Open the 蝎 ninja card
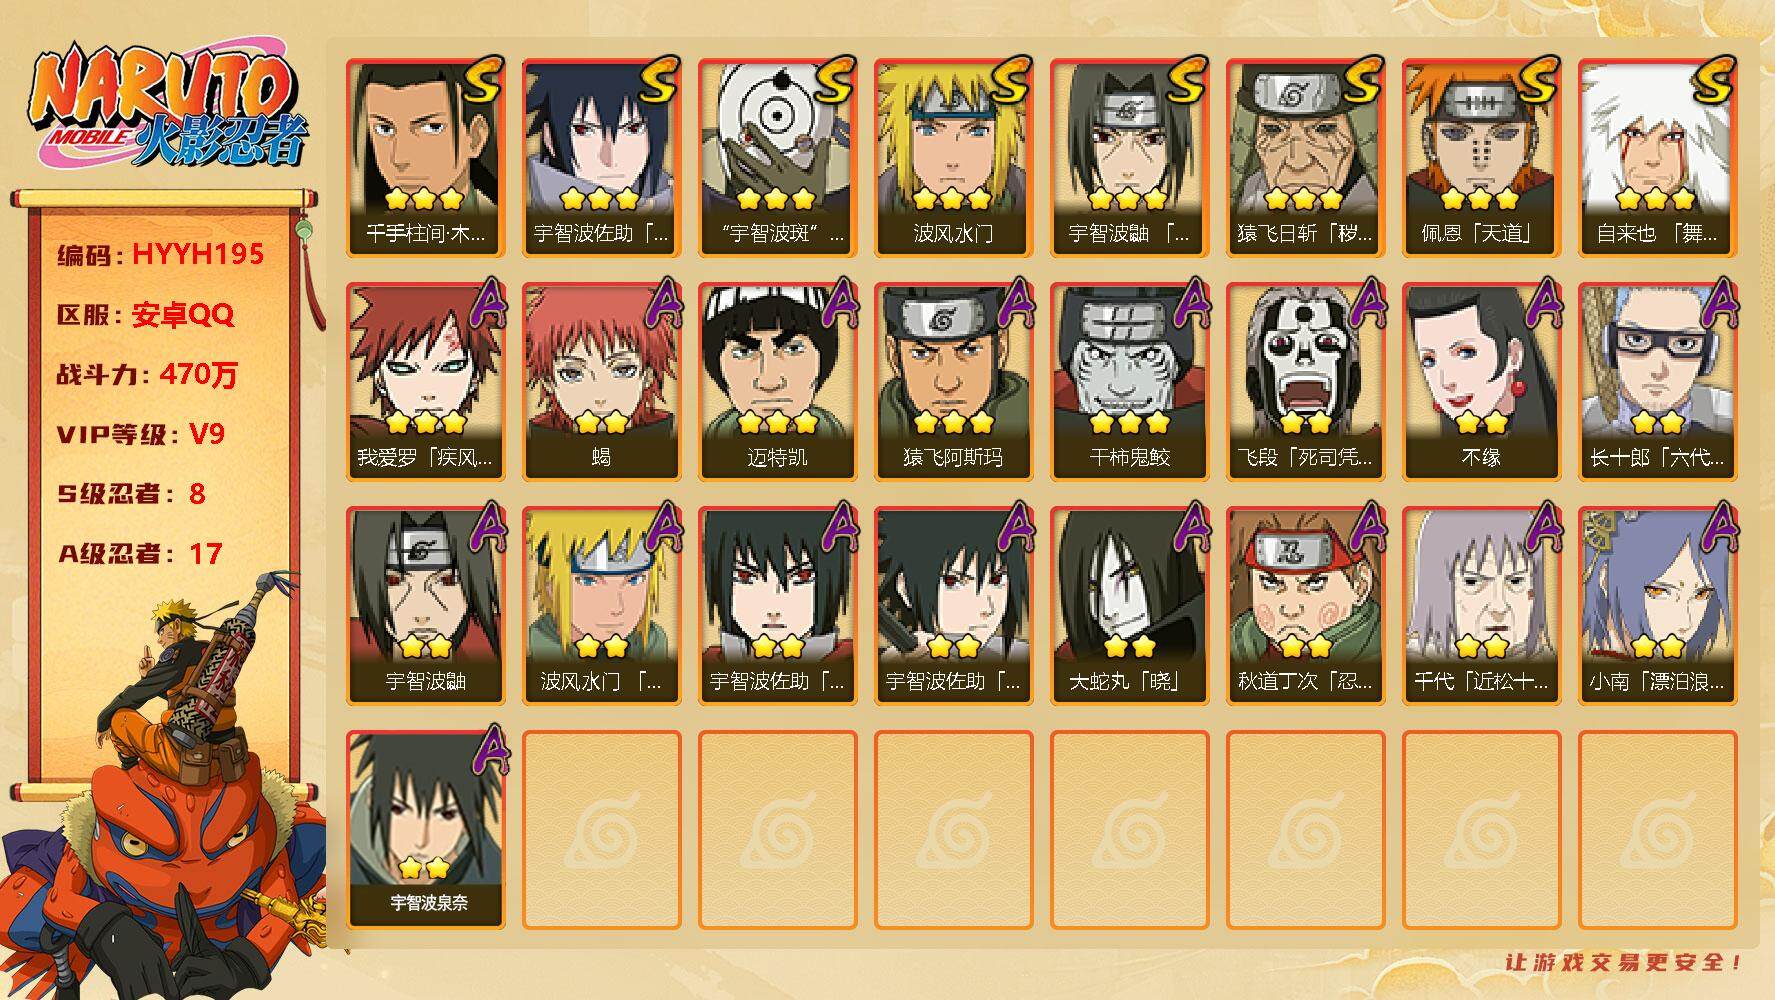The width and height of the screenshot is (1775, 1000). click(601, 381)
